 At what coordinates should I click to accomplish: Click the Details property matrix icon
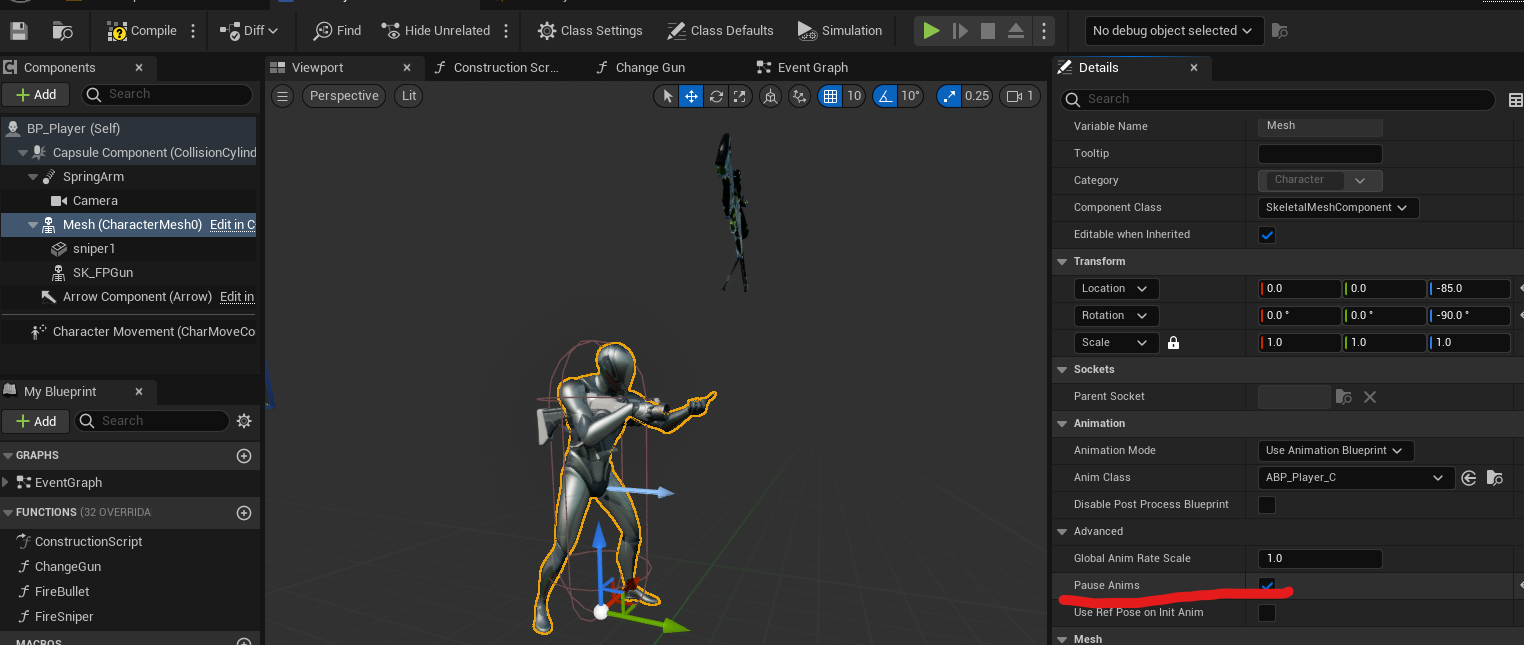(1515, 100)
